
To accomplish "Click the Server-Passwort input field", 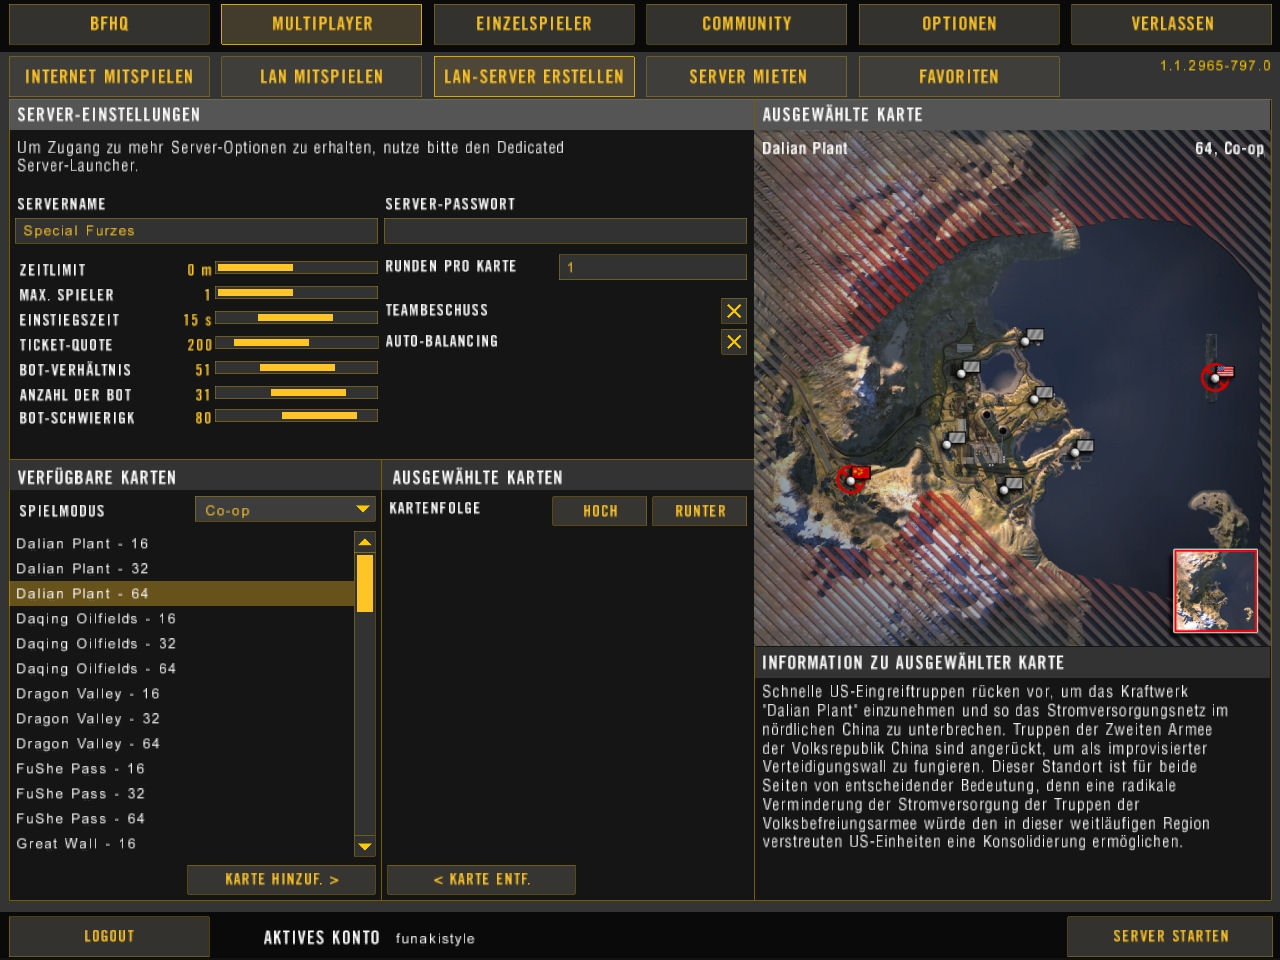I will click(565, 231).
